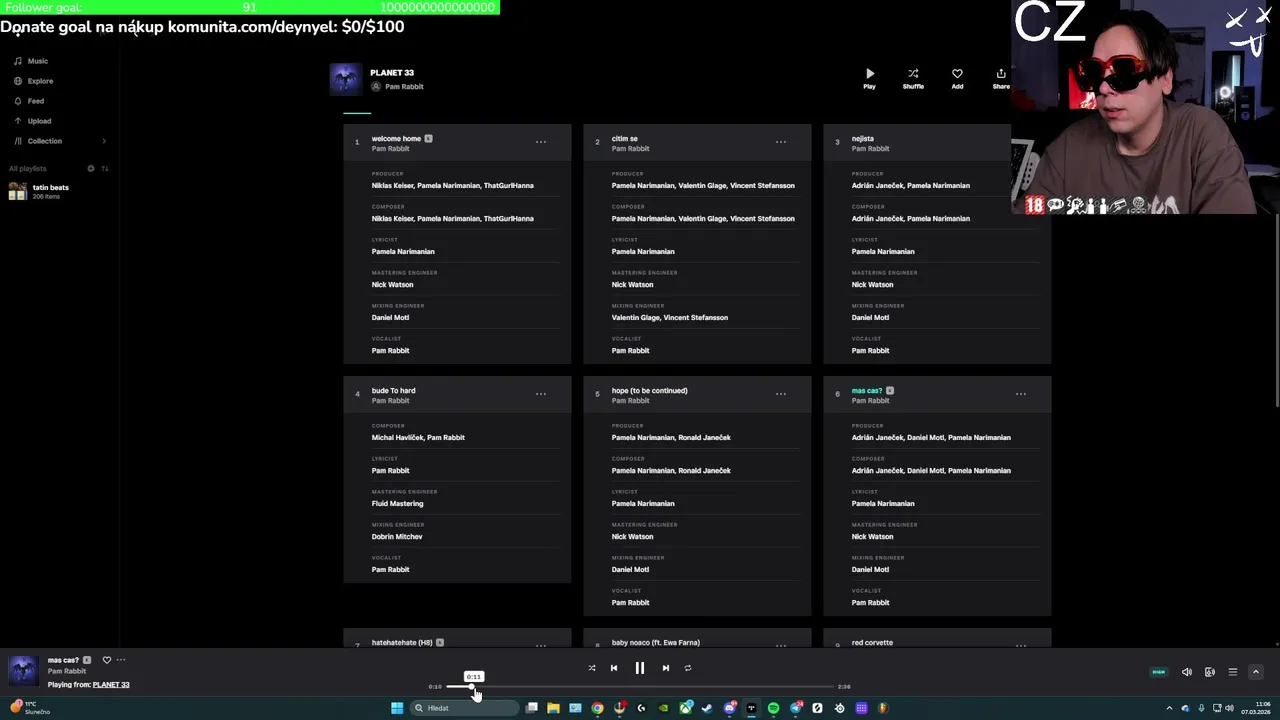Viewport: 1280px width, 720px height.
Task: Open Spotify from the taskbar
Action: click(x=773, y=708)
